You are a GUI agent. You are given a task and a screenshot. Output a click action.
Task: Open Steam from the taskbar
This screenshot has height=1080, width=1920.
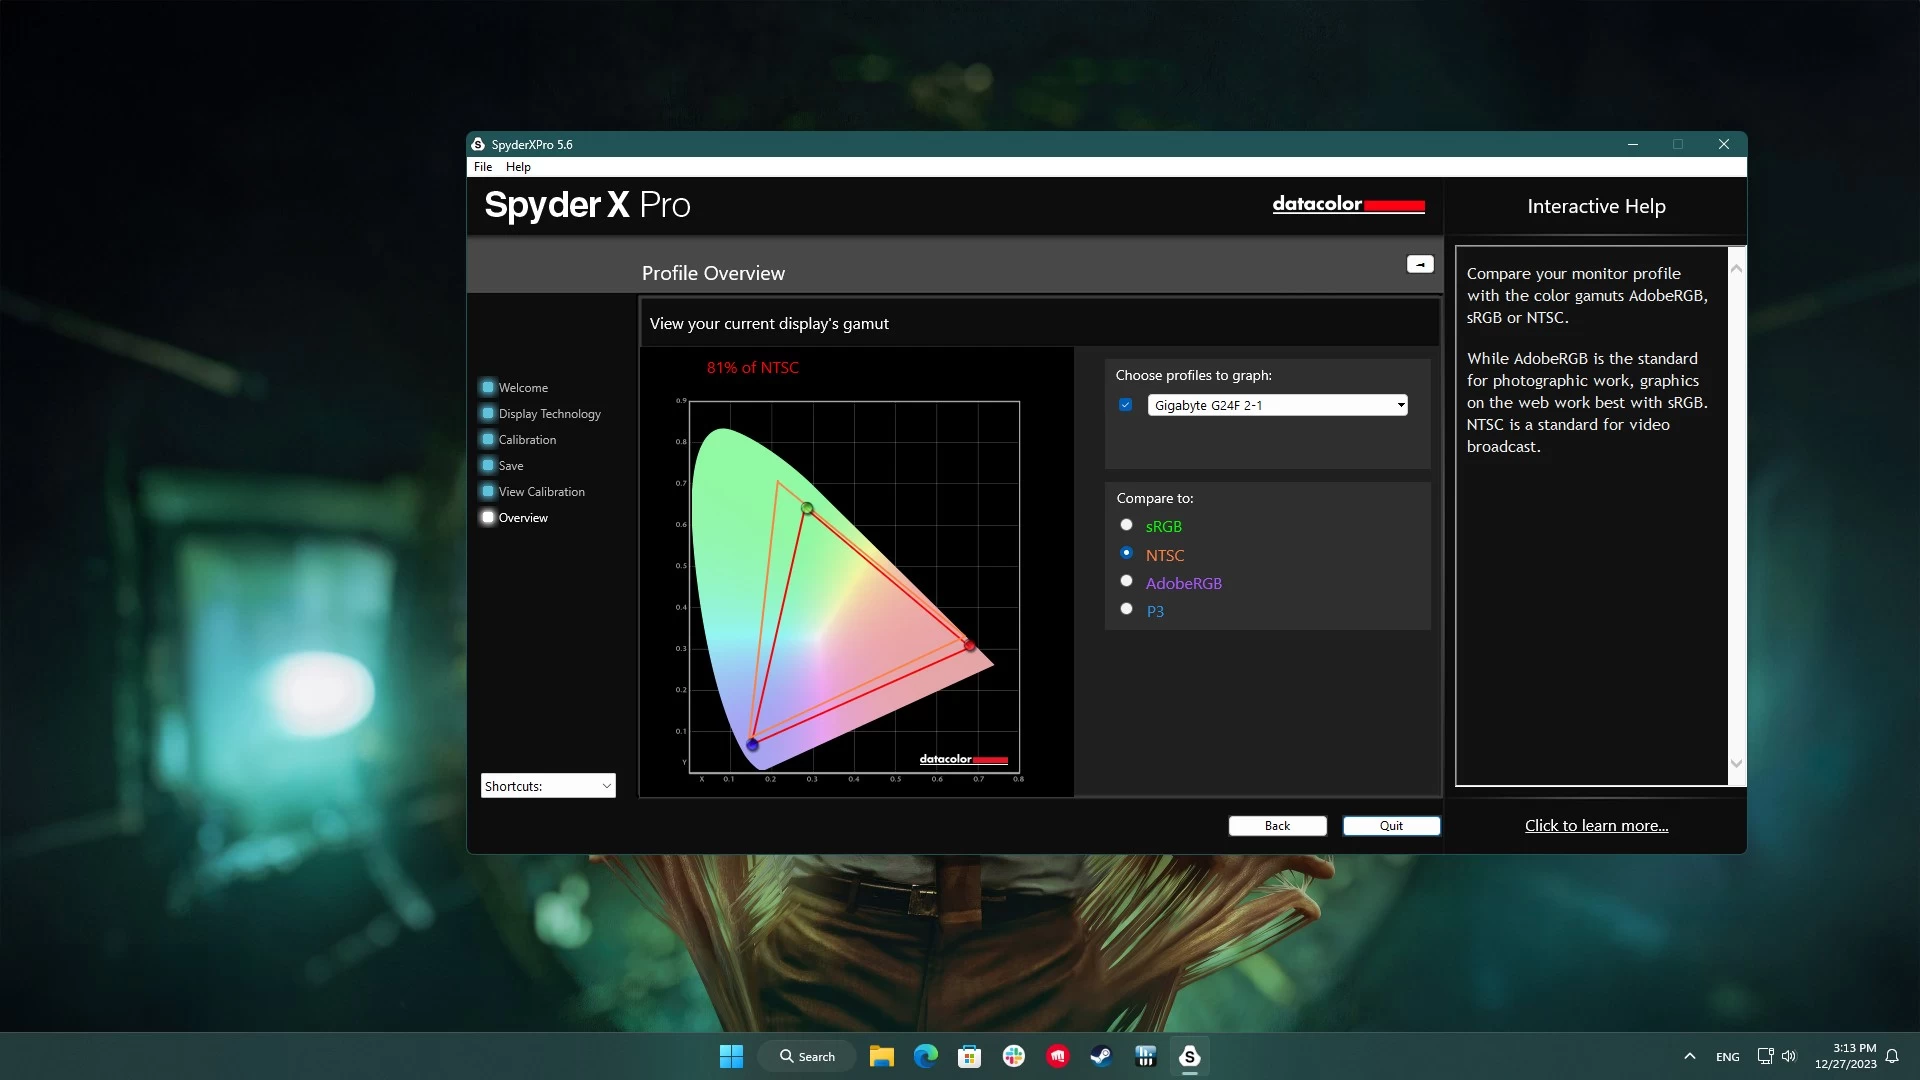click(x=1101, y=1056)
